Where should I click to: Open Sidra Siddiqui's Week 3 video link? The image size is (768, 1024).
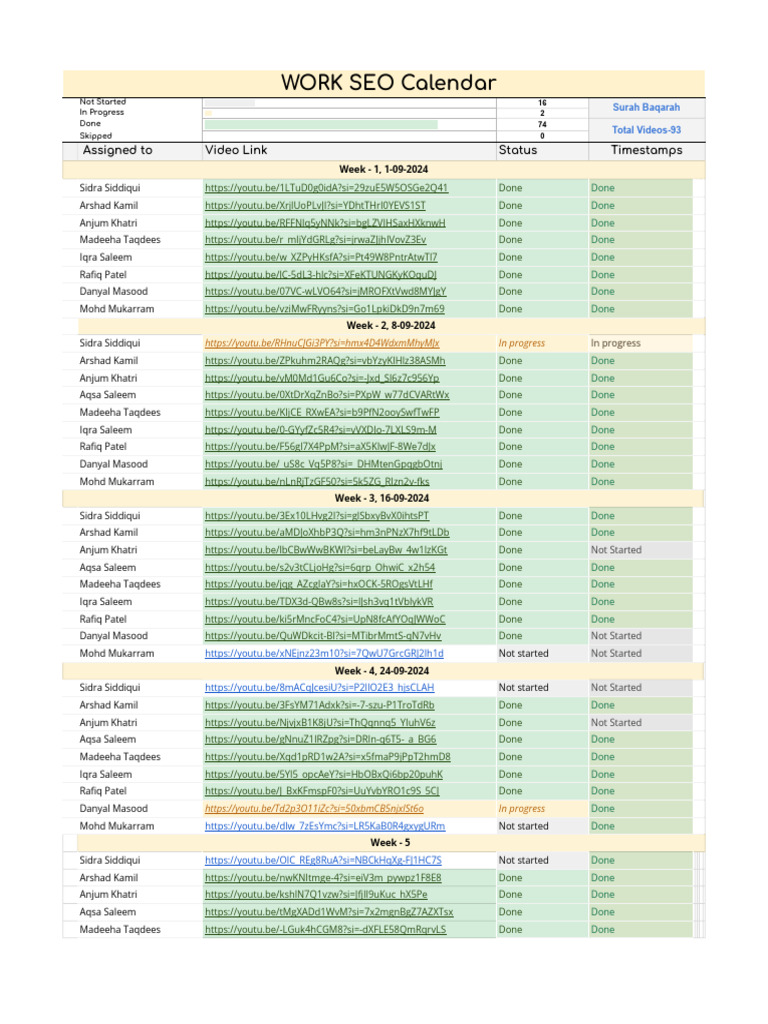[317, 516]
